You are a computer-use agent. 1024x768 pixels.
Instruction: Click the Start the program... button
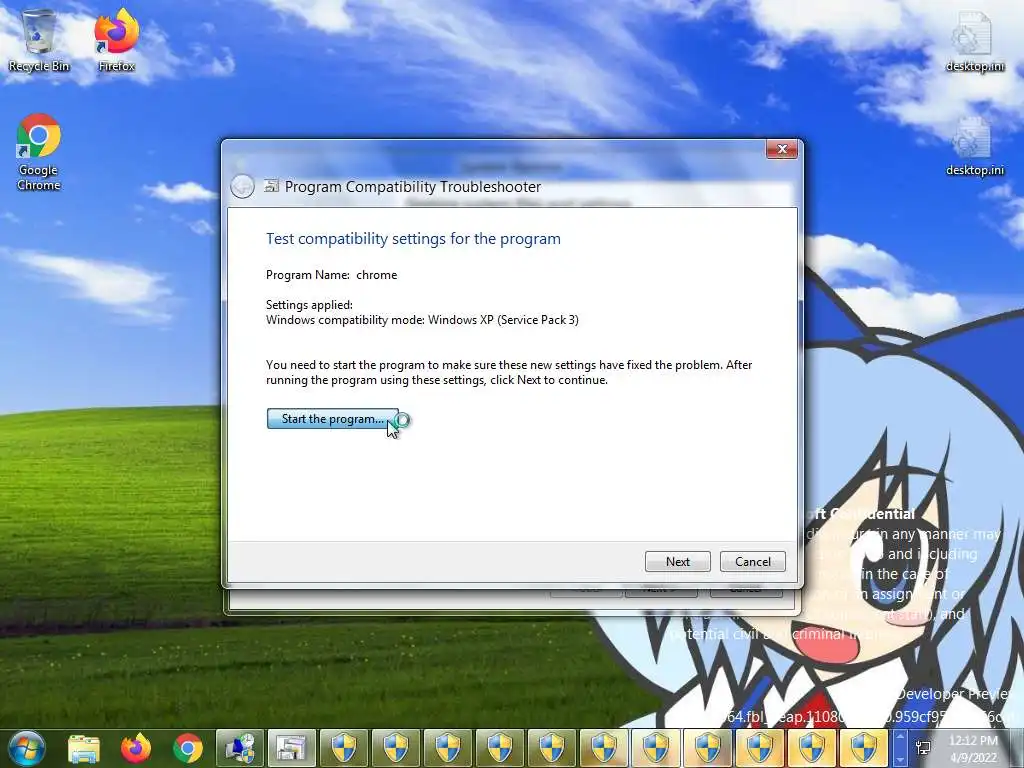pyautogui.click(x=332, y=419)
